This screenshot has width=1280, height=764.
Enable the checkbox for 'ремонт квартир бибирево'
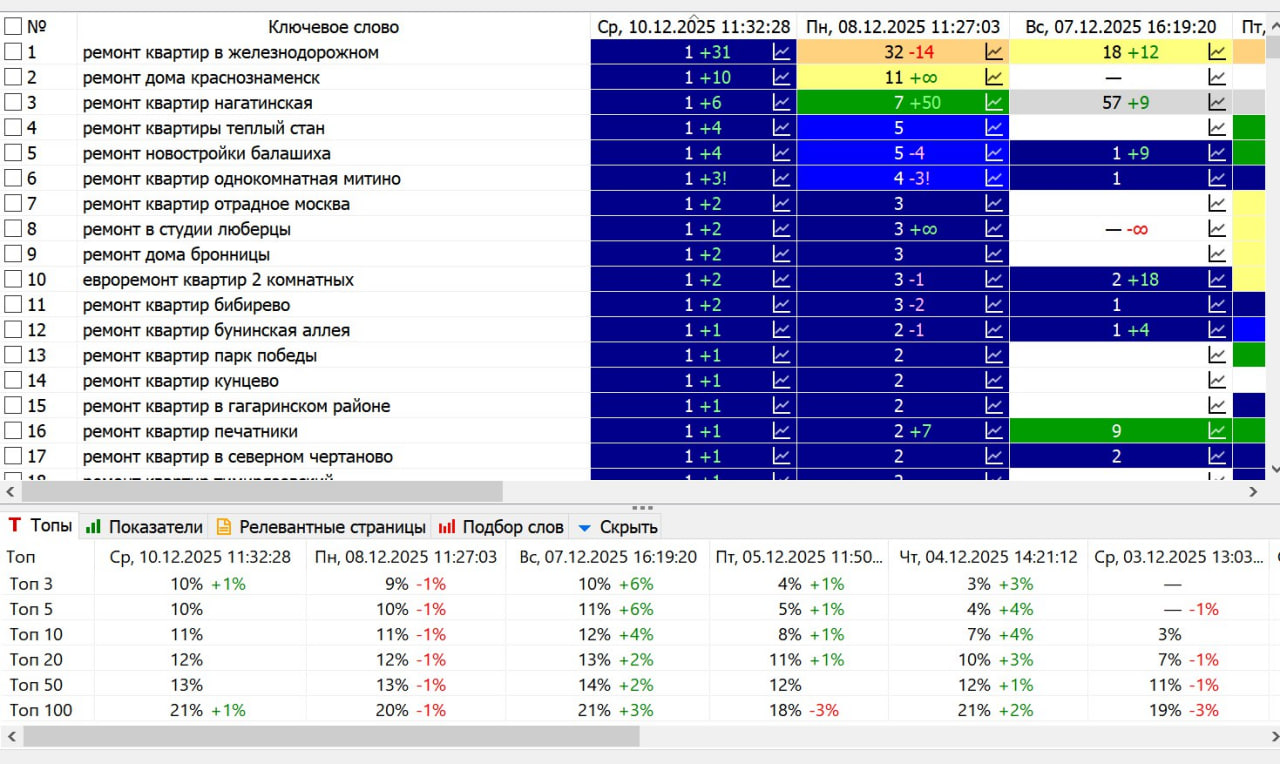point(13,304)
